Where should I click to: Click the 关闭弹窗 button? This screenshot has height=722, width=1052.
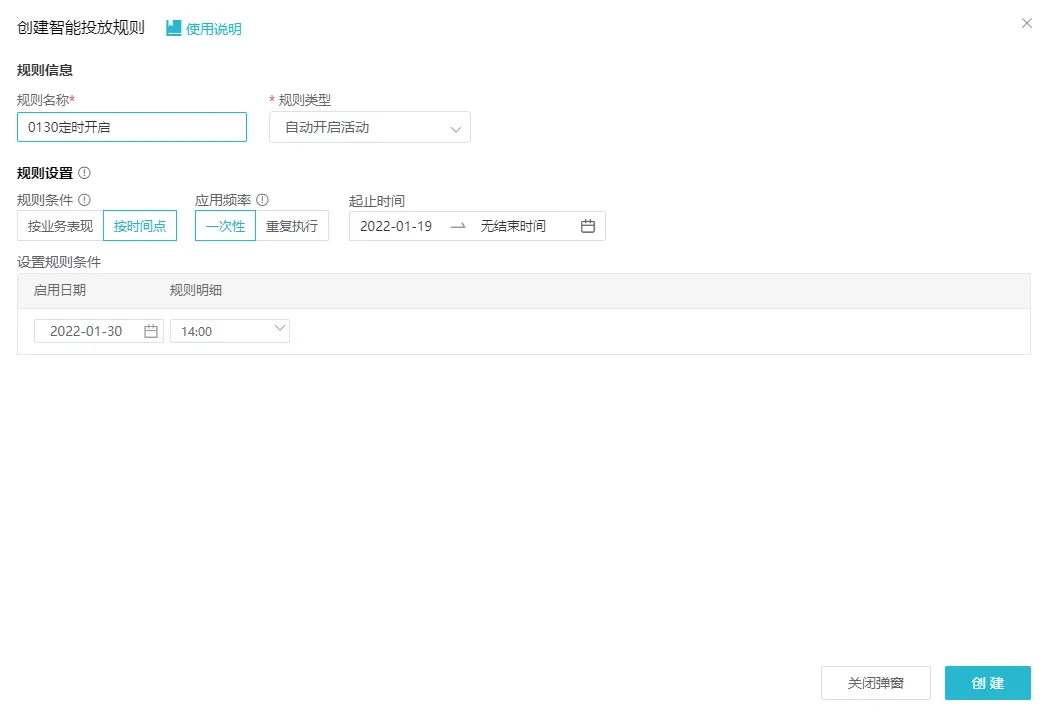tap(876, 683)
